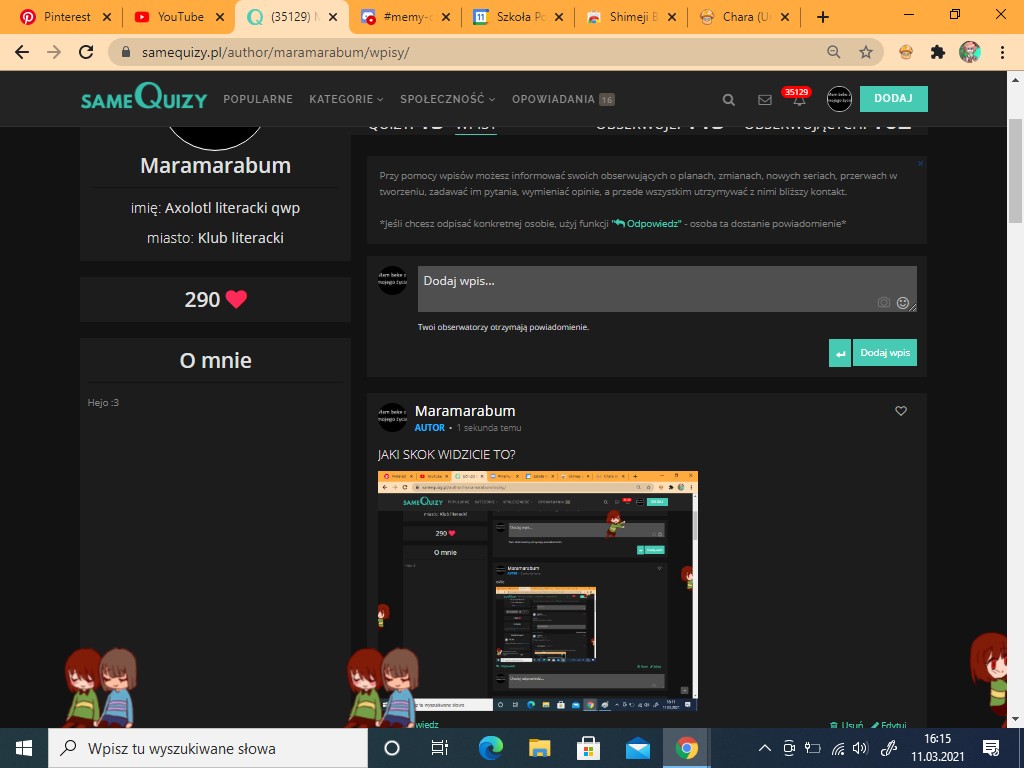Open the emoji picker smiley icon
This screenshot has height=768, width=1024.
pyautogui.click(x=903, y=302)
